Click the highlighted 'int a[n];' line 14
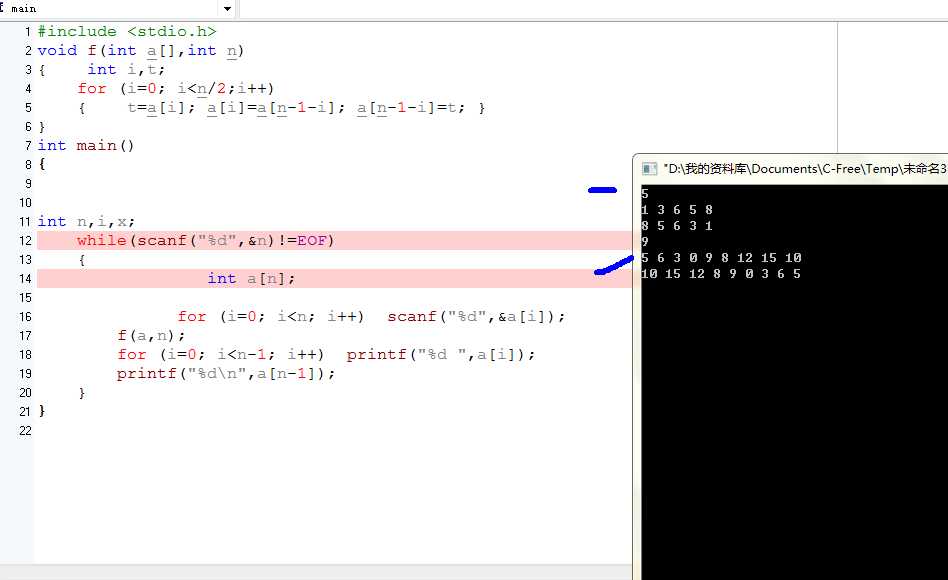This screenshot has height=580, width=948. (x=334, y=278)
